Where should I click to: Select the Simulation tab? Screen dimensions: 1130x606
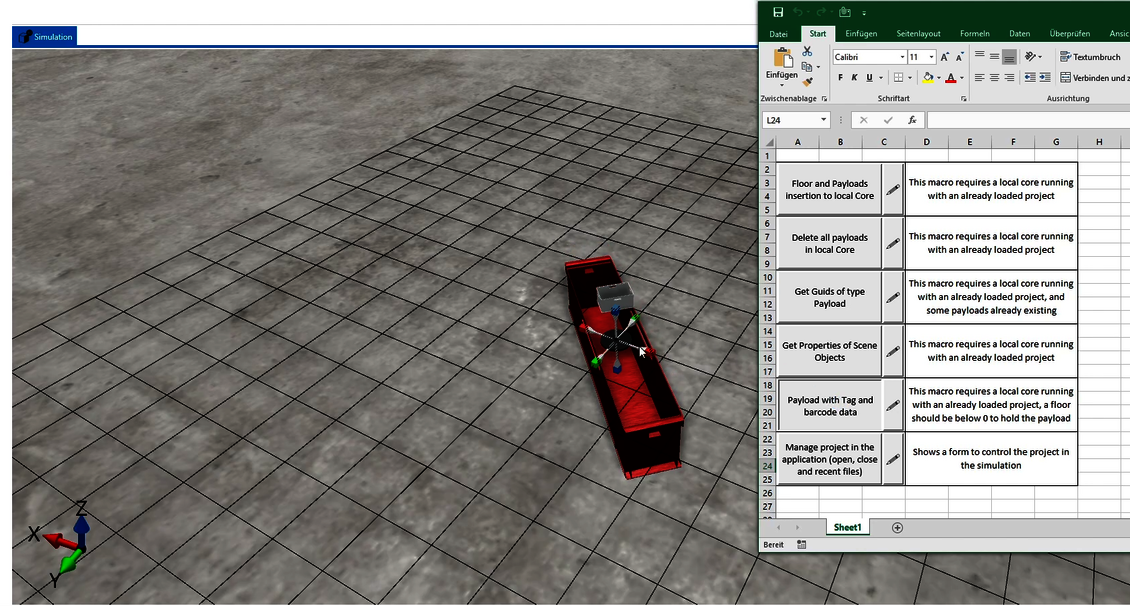coord(45,37)
